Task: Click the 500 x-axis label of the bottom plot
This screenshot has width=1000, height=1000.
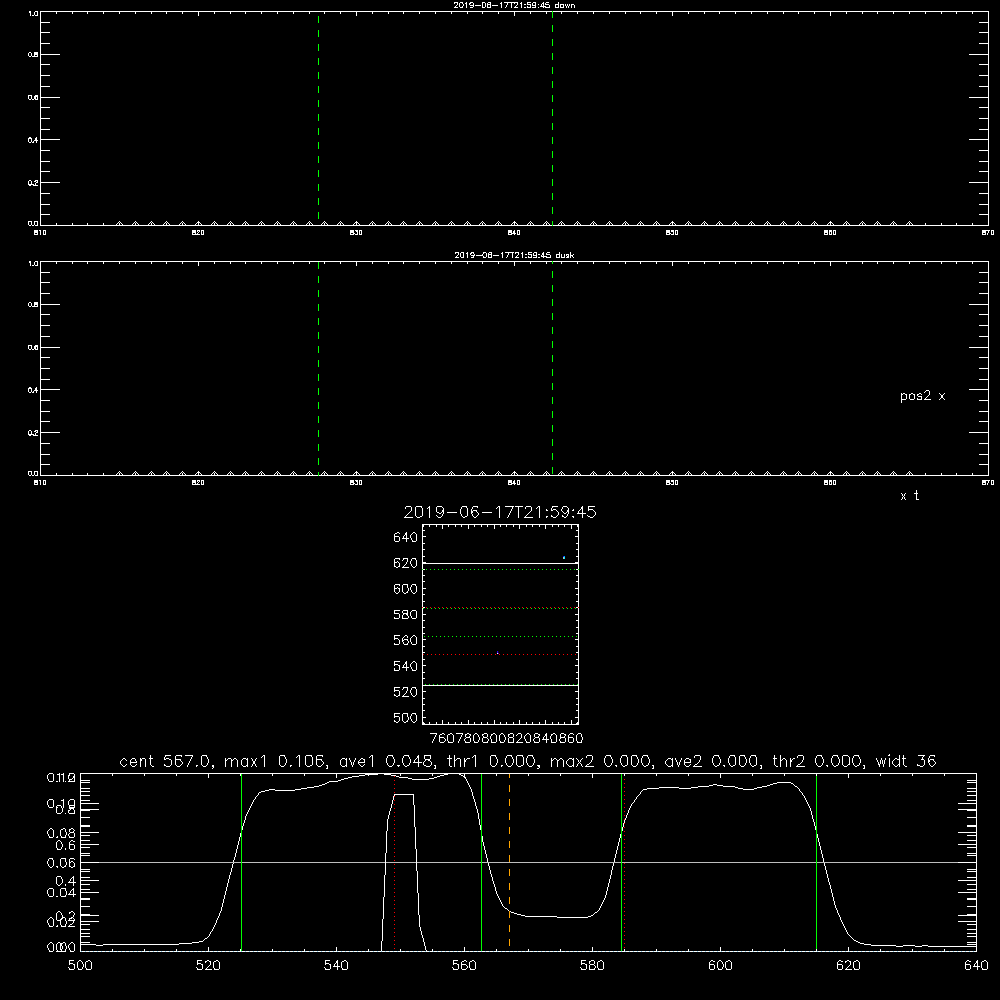Action: click(x=80, y=966)
